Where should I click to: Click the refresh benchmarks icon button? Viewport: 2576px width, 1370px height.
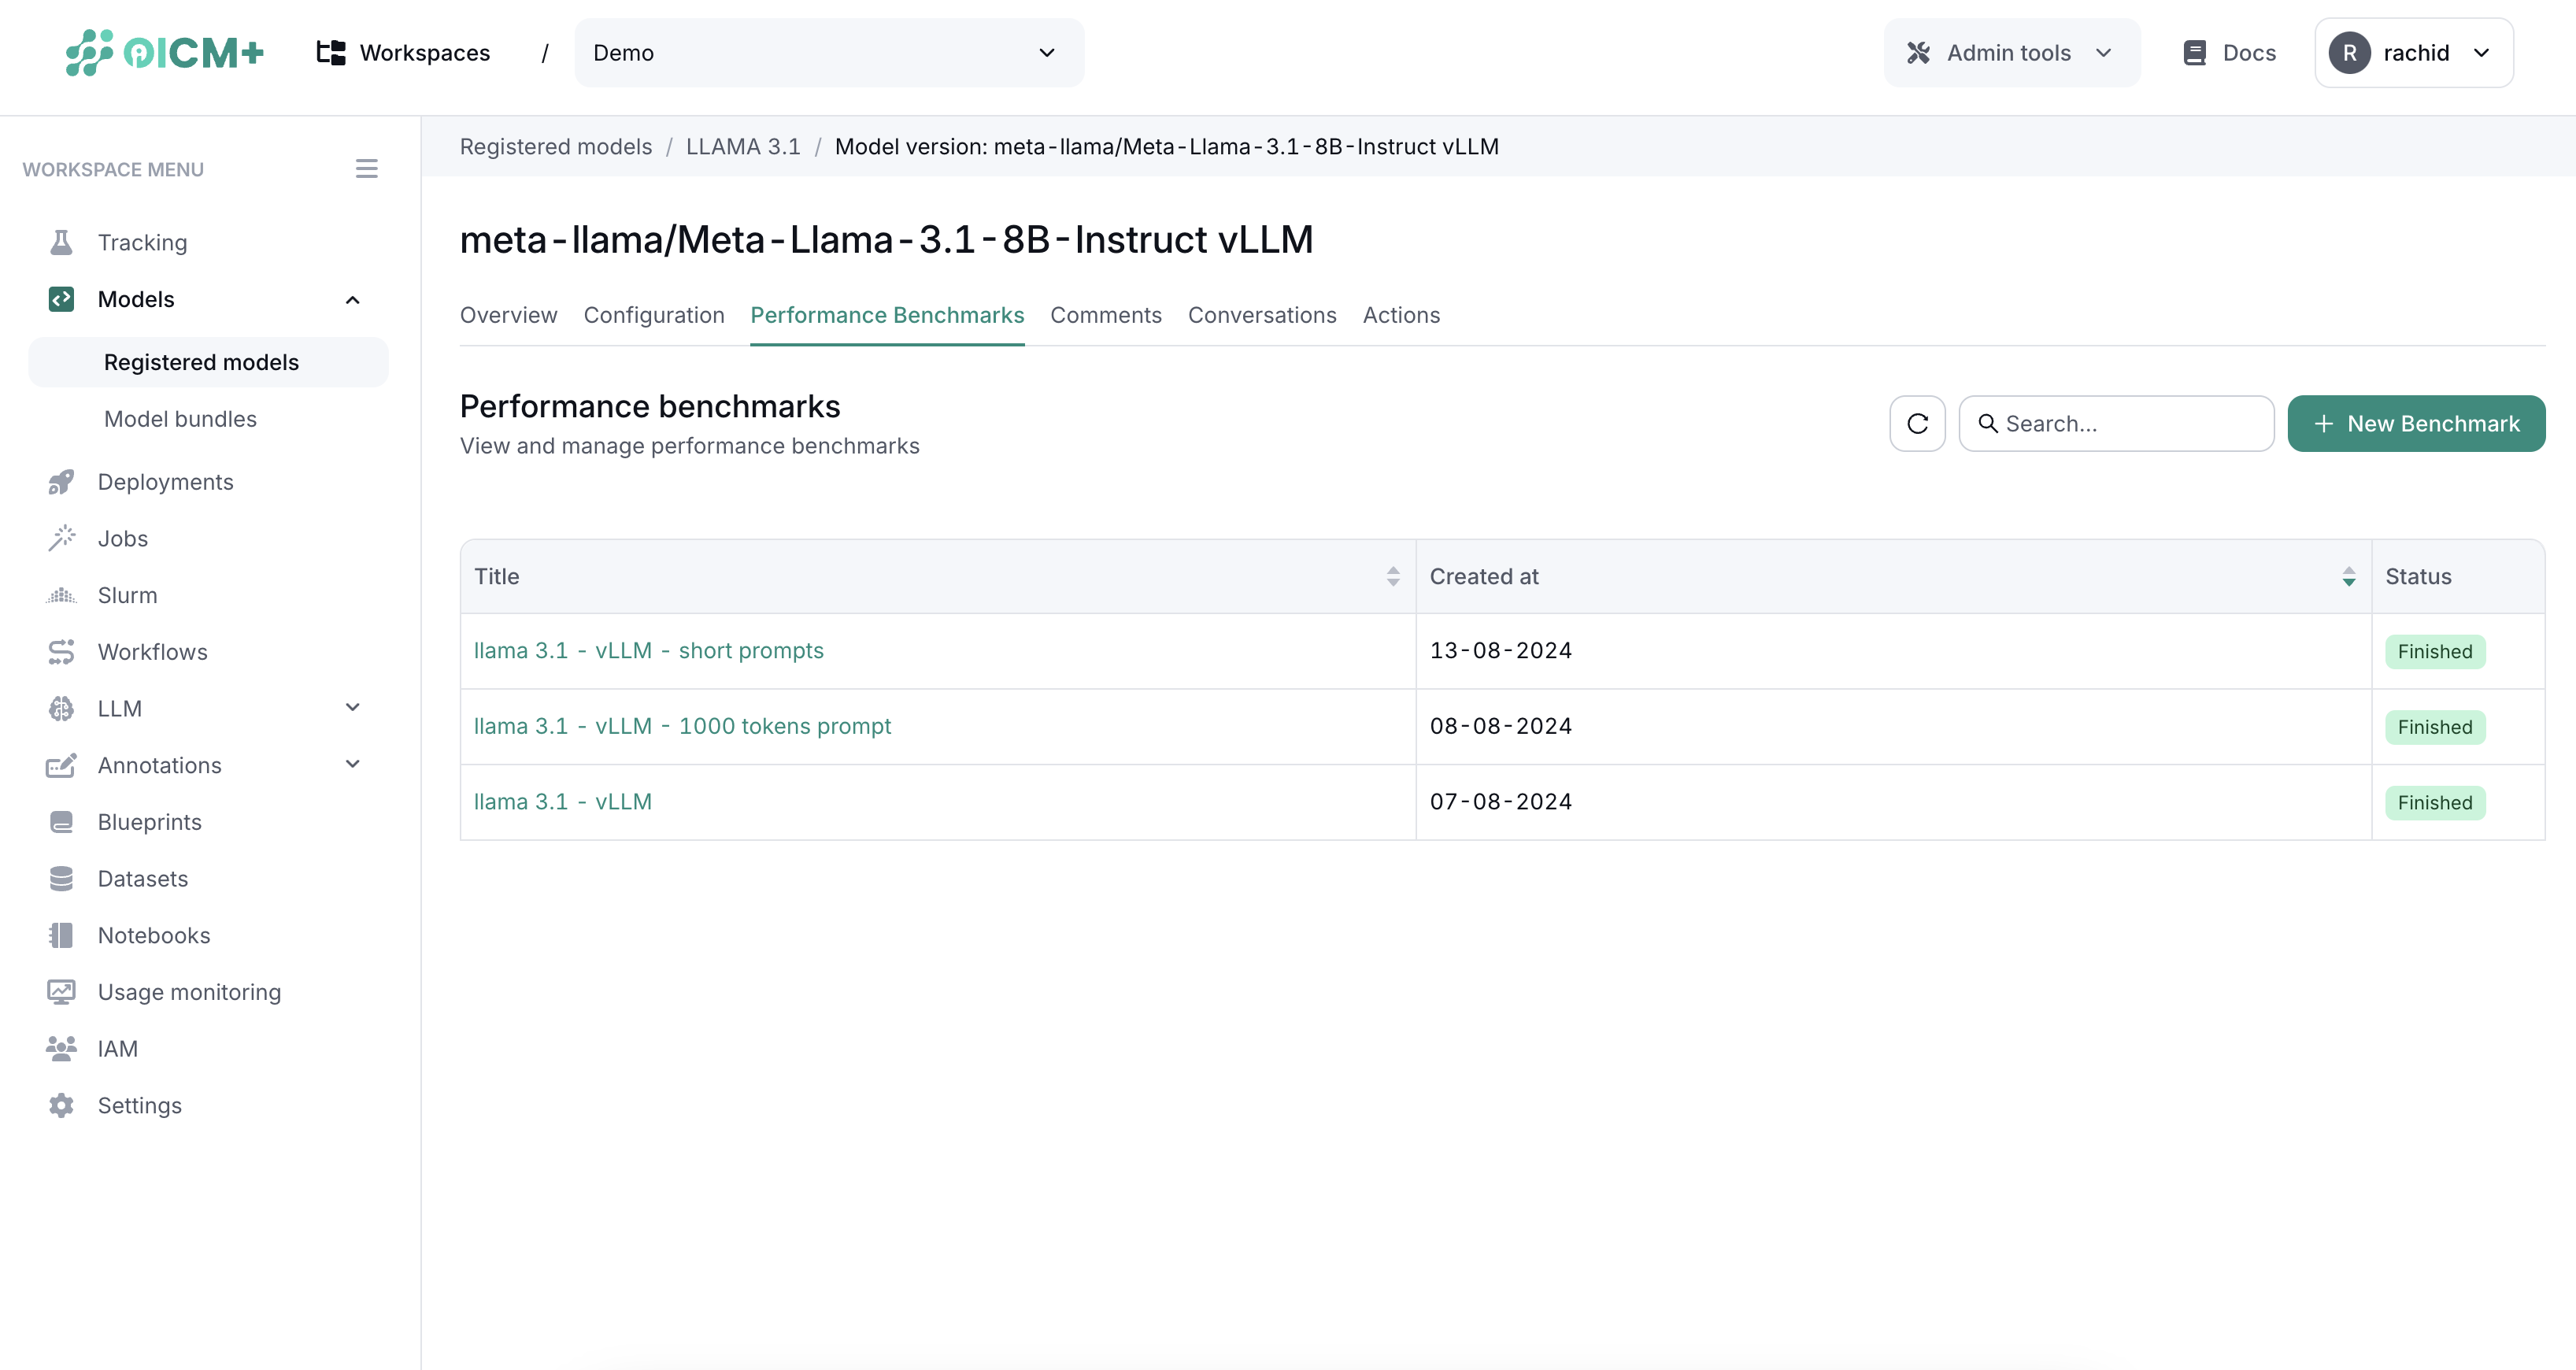click(x=1917, y=424)
